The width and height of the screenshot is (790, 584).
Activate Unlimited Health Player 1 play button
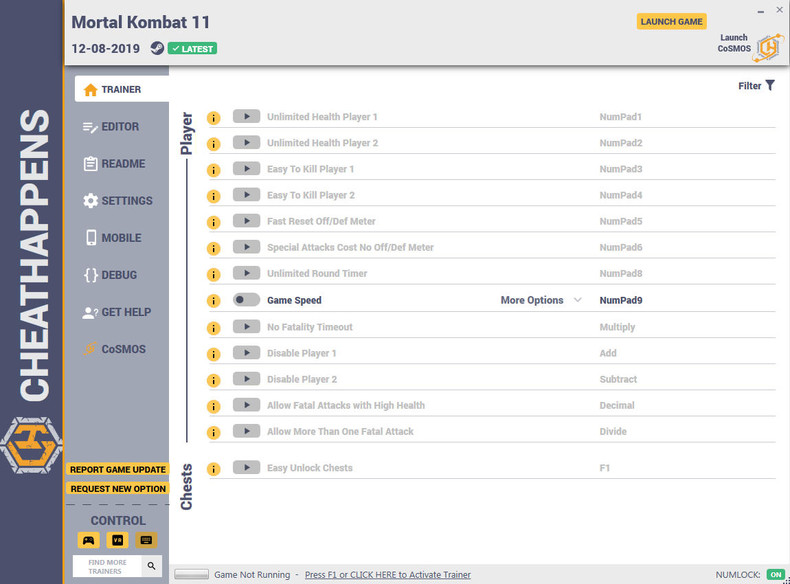click(x=246, y=116)
